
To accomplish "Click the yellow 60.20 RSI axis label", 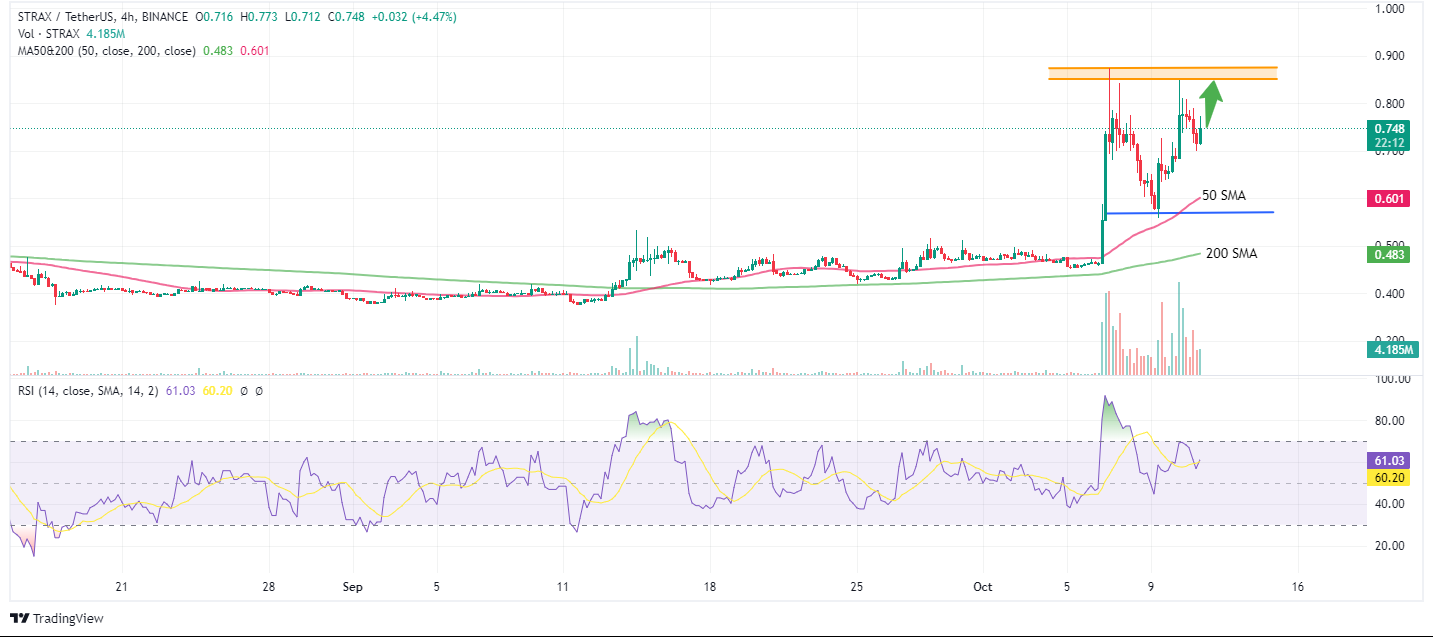I will pyautogui.click(x=1390, y=479).
